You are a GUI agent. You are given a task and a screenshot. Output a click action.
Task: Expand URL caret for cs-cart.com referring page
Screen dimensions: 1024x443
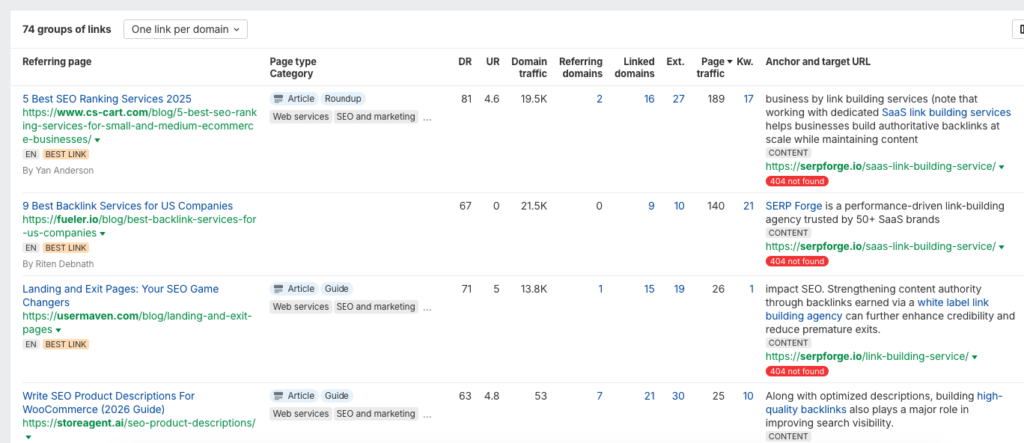click(97, 140)
